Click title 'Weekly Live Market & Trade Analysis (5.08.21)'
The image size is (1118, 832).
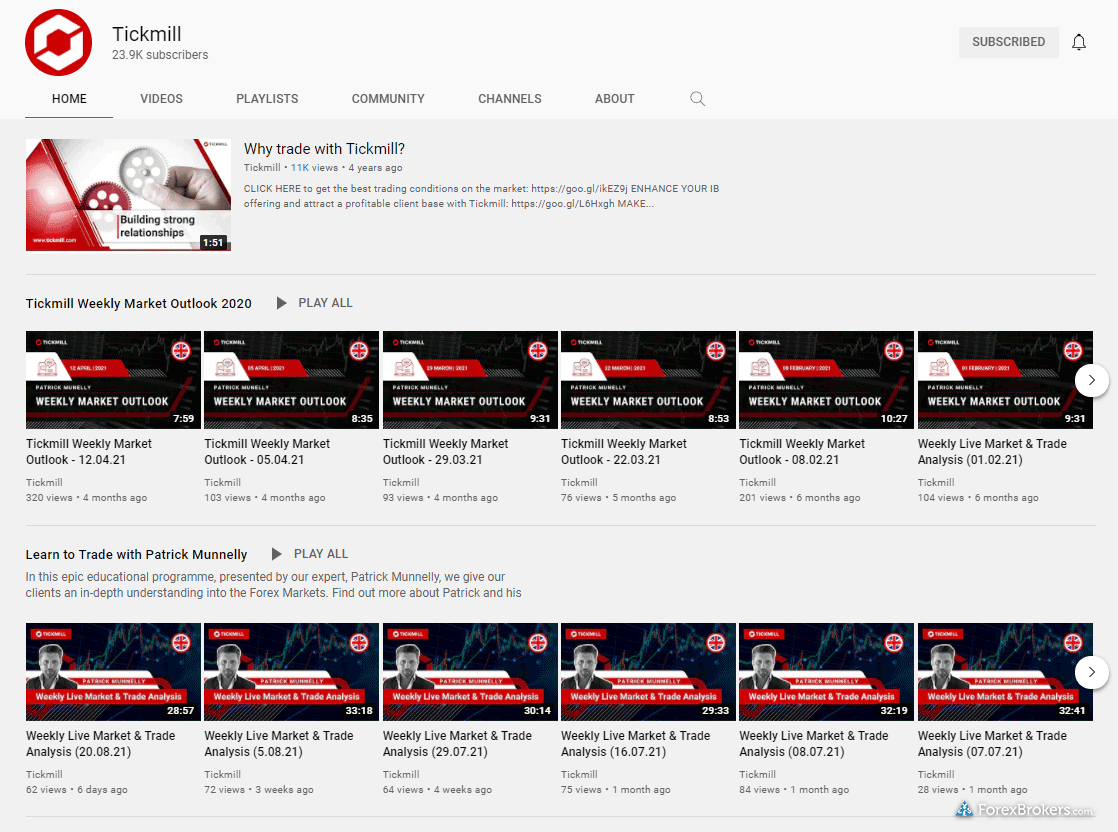coord(279,744)
